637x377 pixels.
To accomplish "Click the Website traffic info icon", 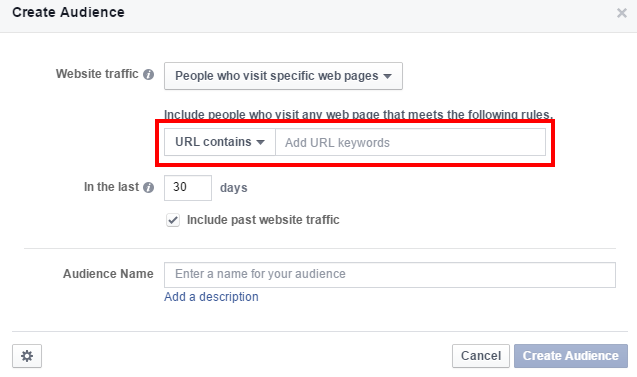I will 149,75.
